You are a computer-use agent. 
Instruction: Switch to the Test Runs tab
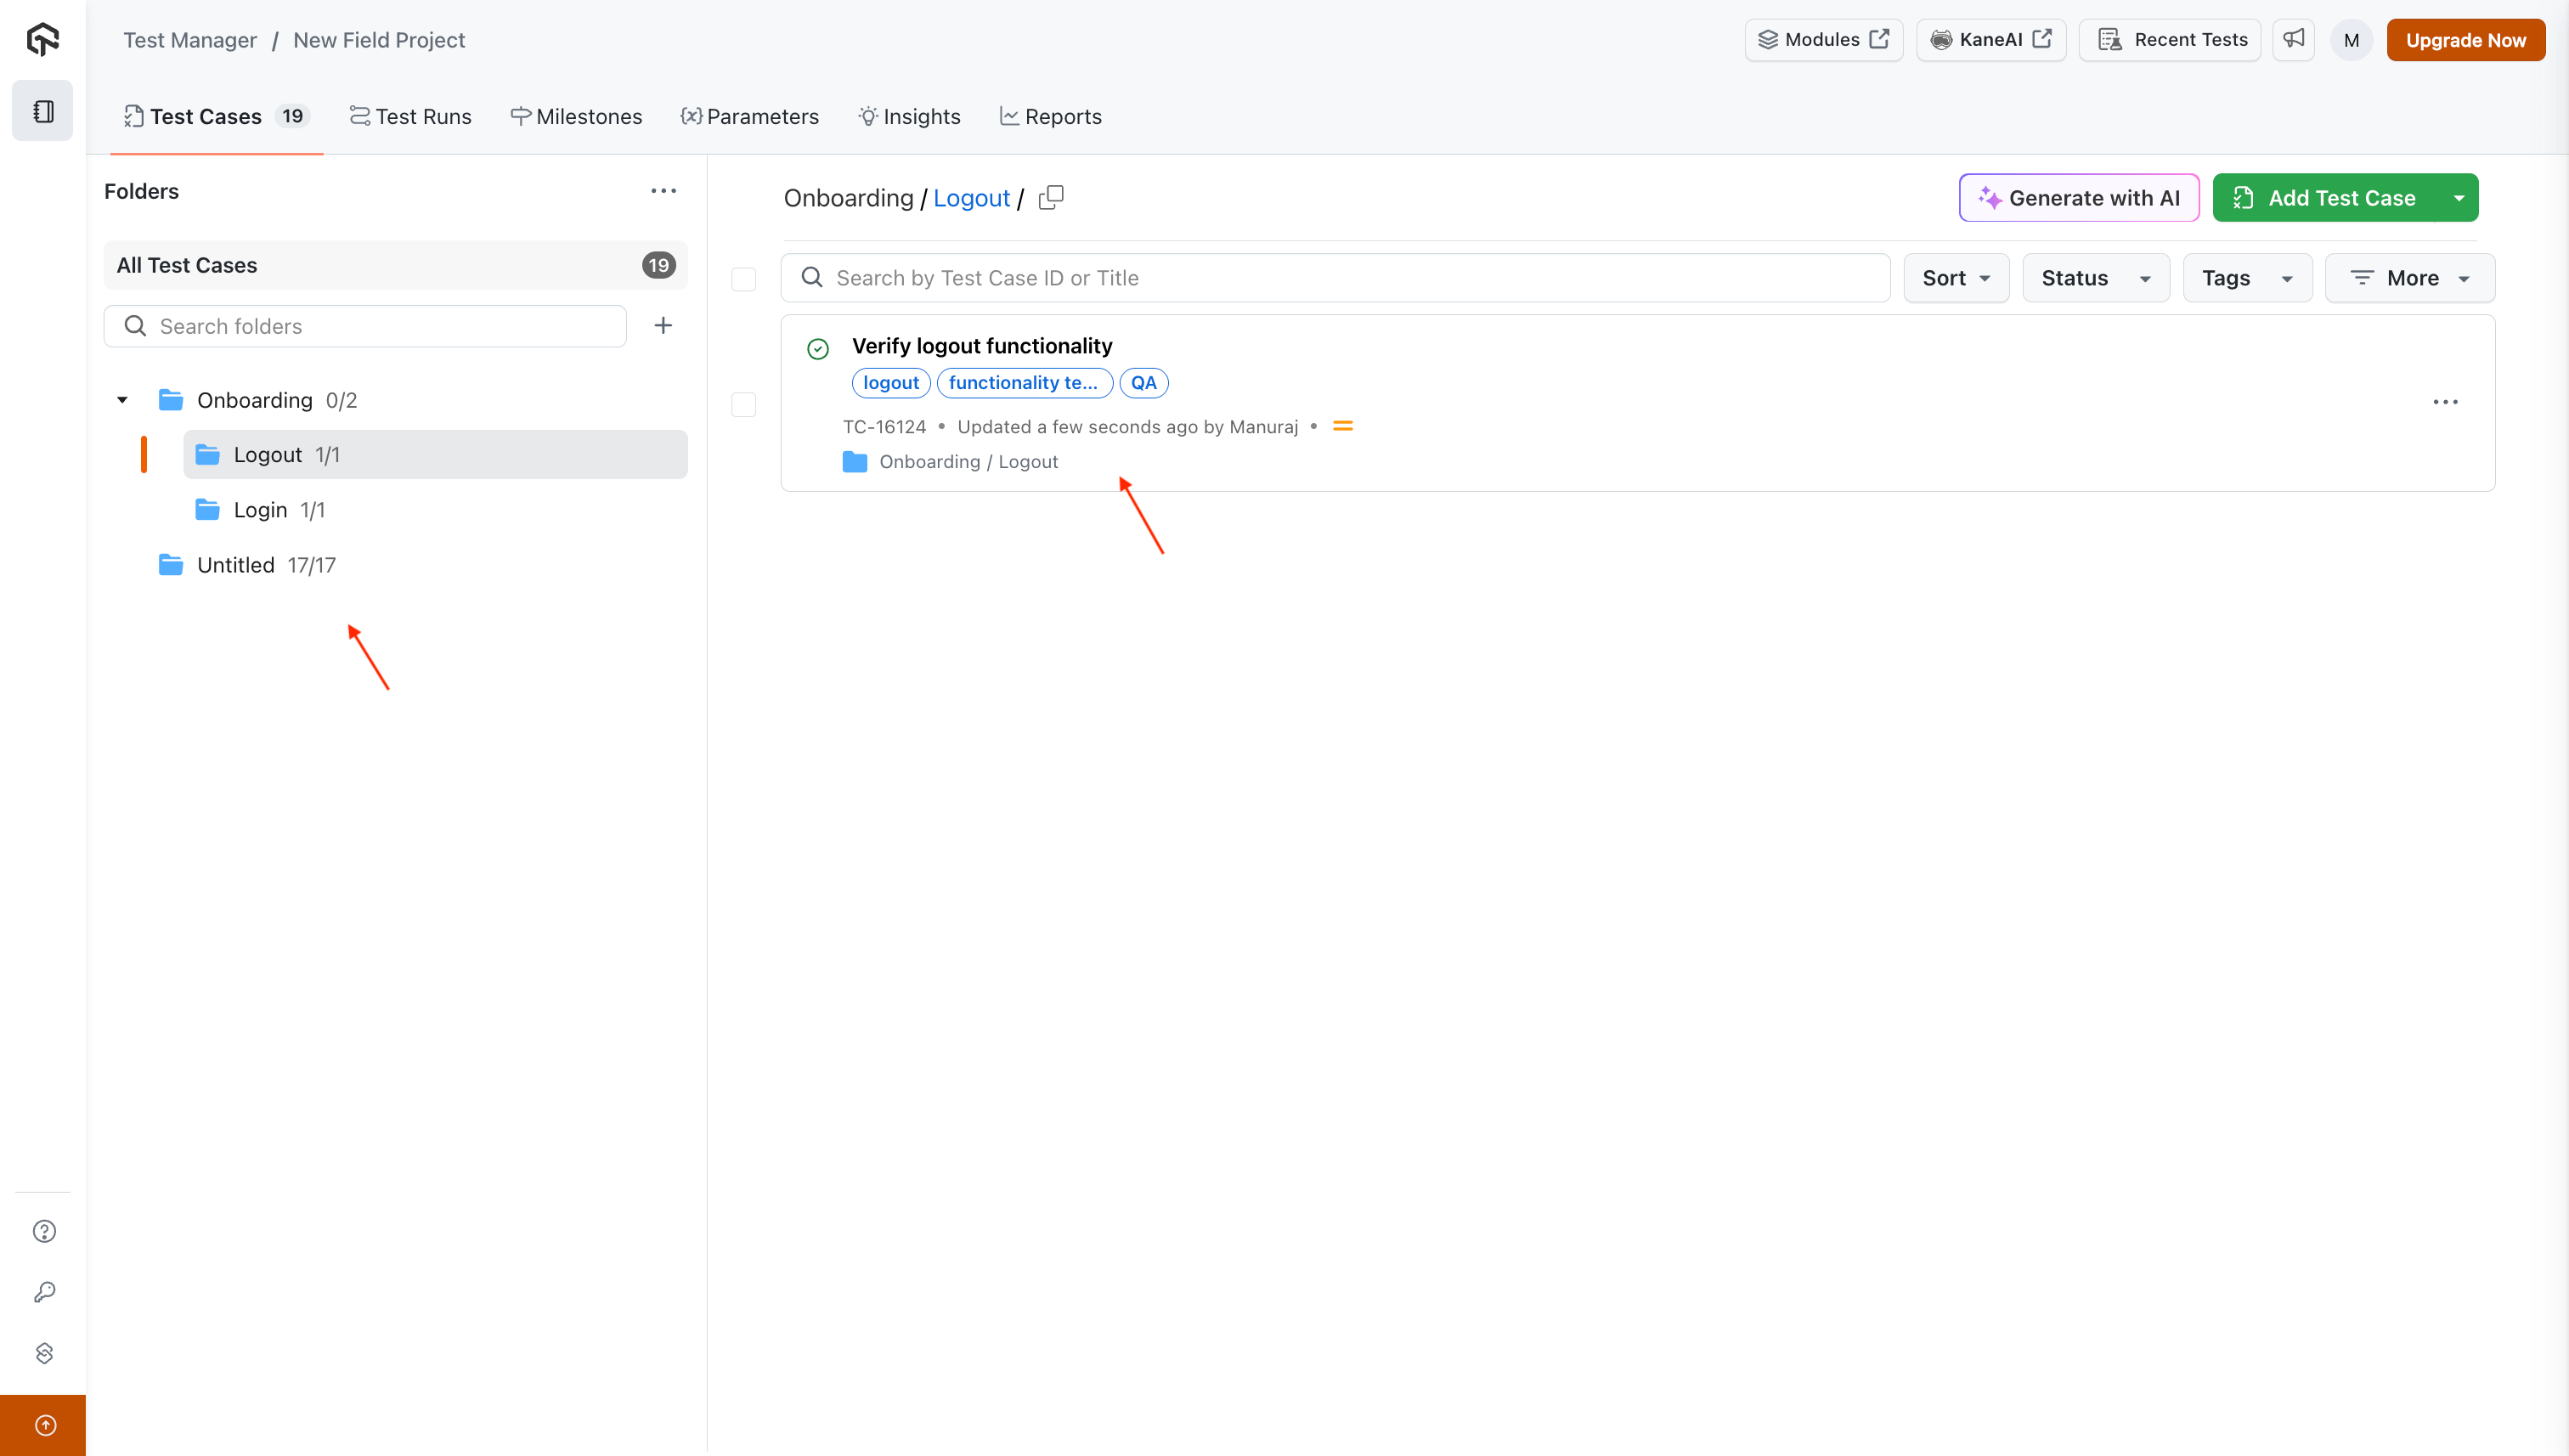pos(410,117)
